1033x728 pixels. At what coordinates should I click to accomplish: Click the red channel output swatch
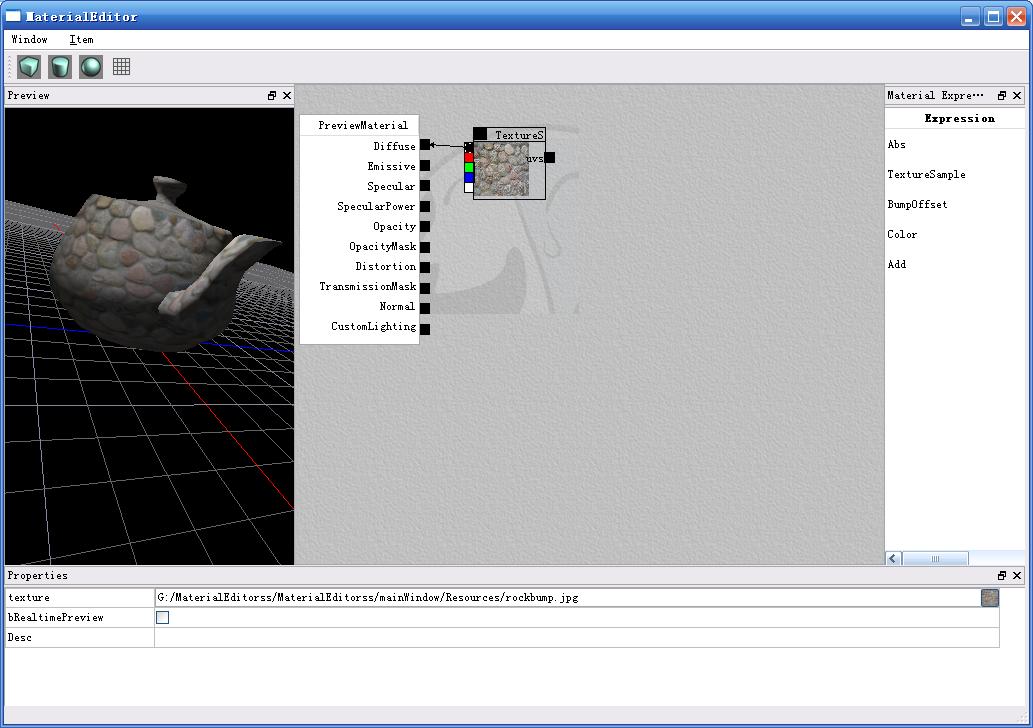click(x=469, y=158)
